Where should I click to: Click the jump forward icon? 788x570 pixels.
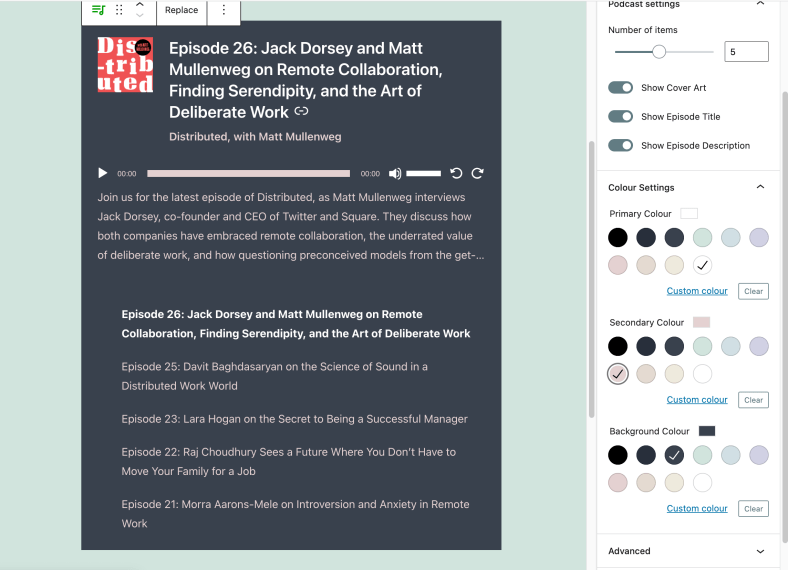478,173
